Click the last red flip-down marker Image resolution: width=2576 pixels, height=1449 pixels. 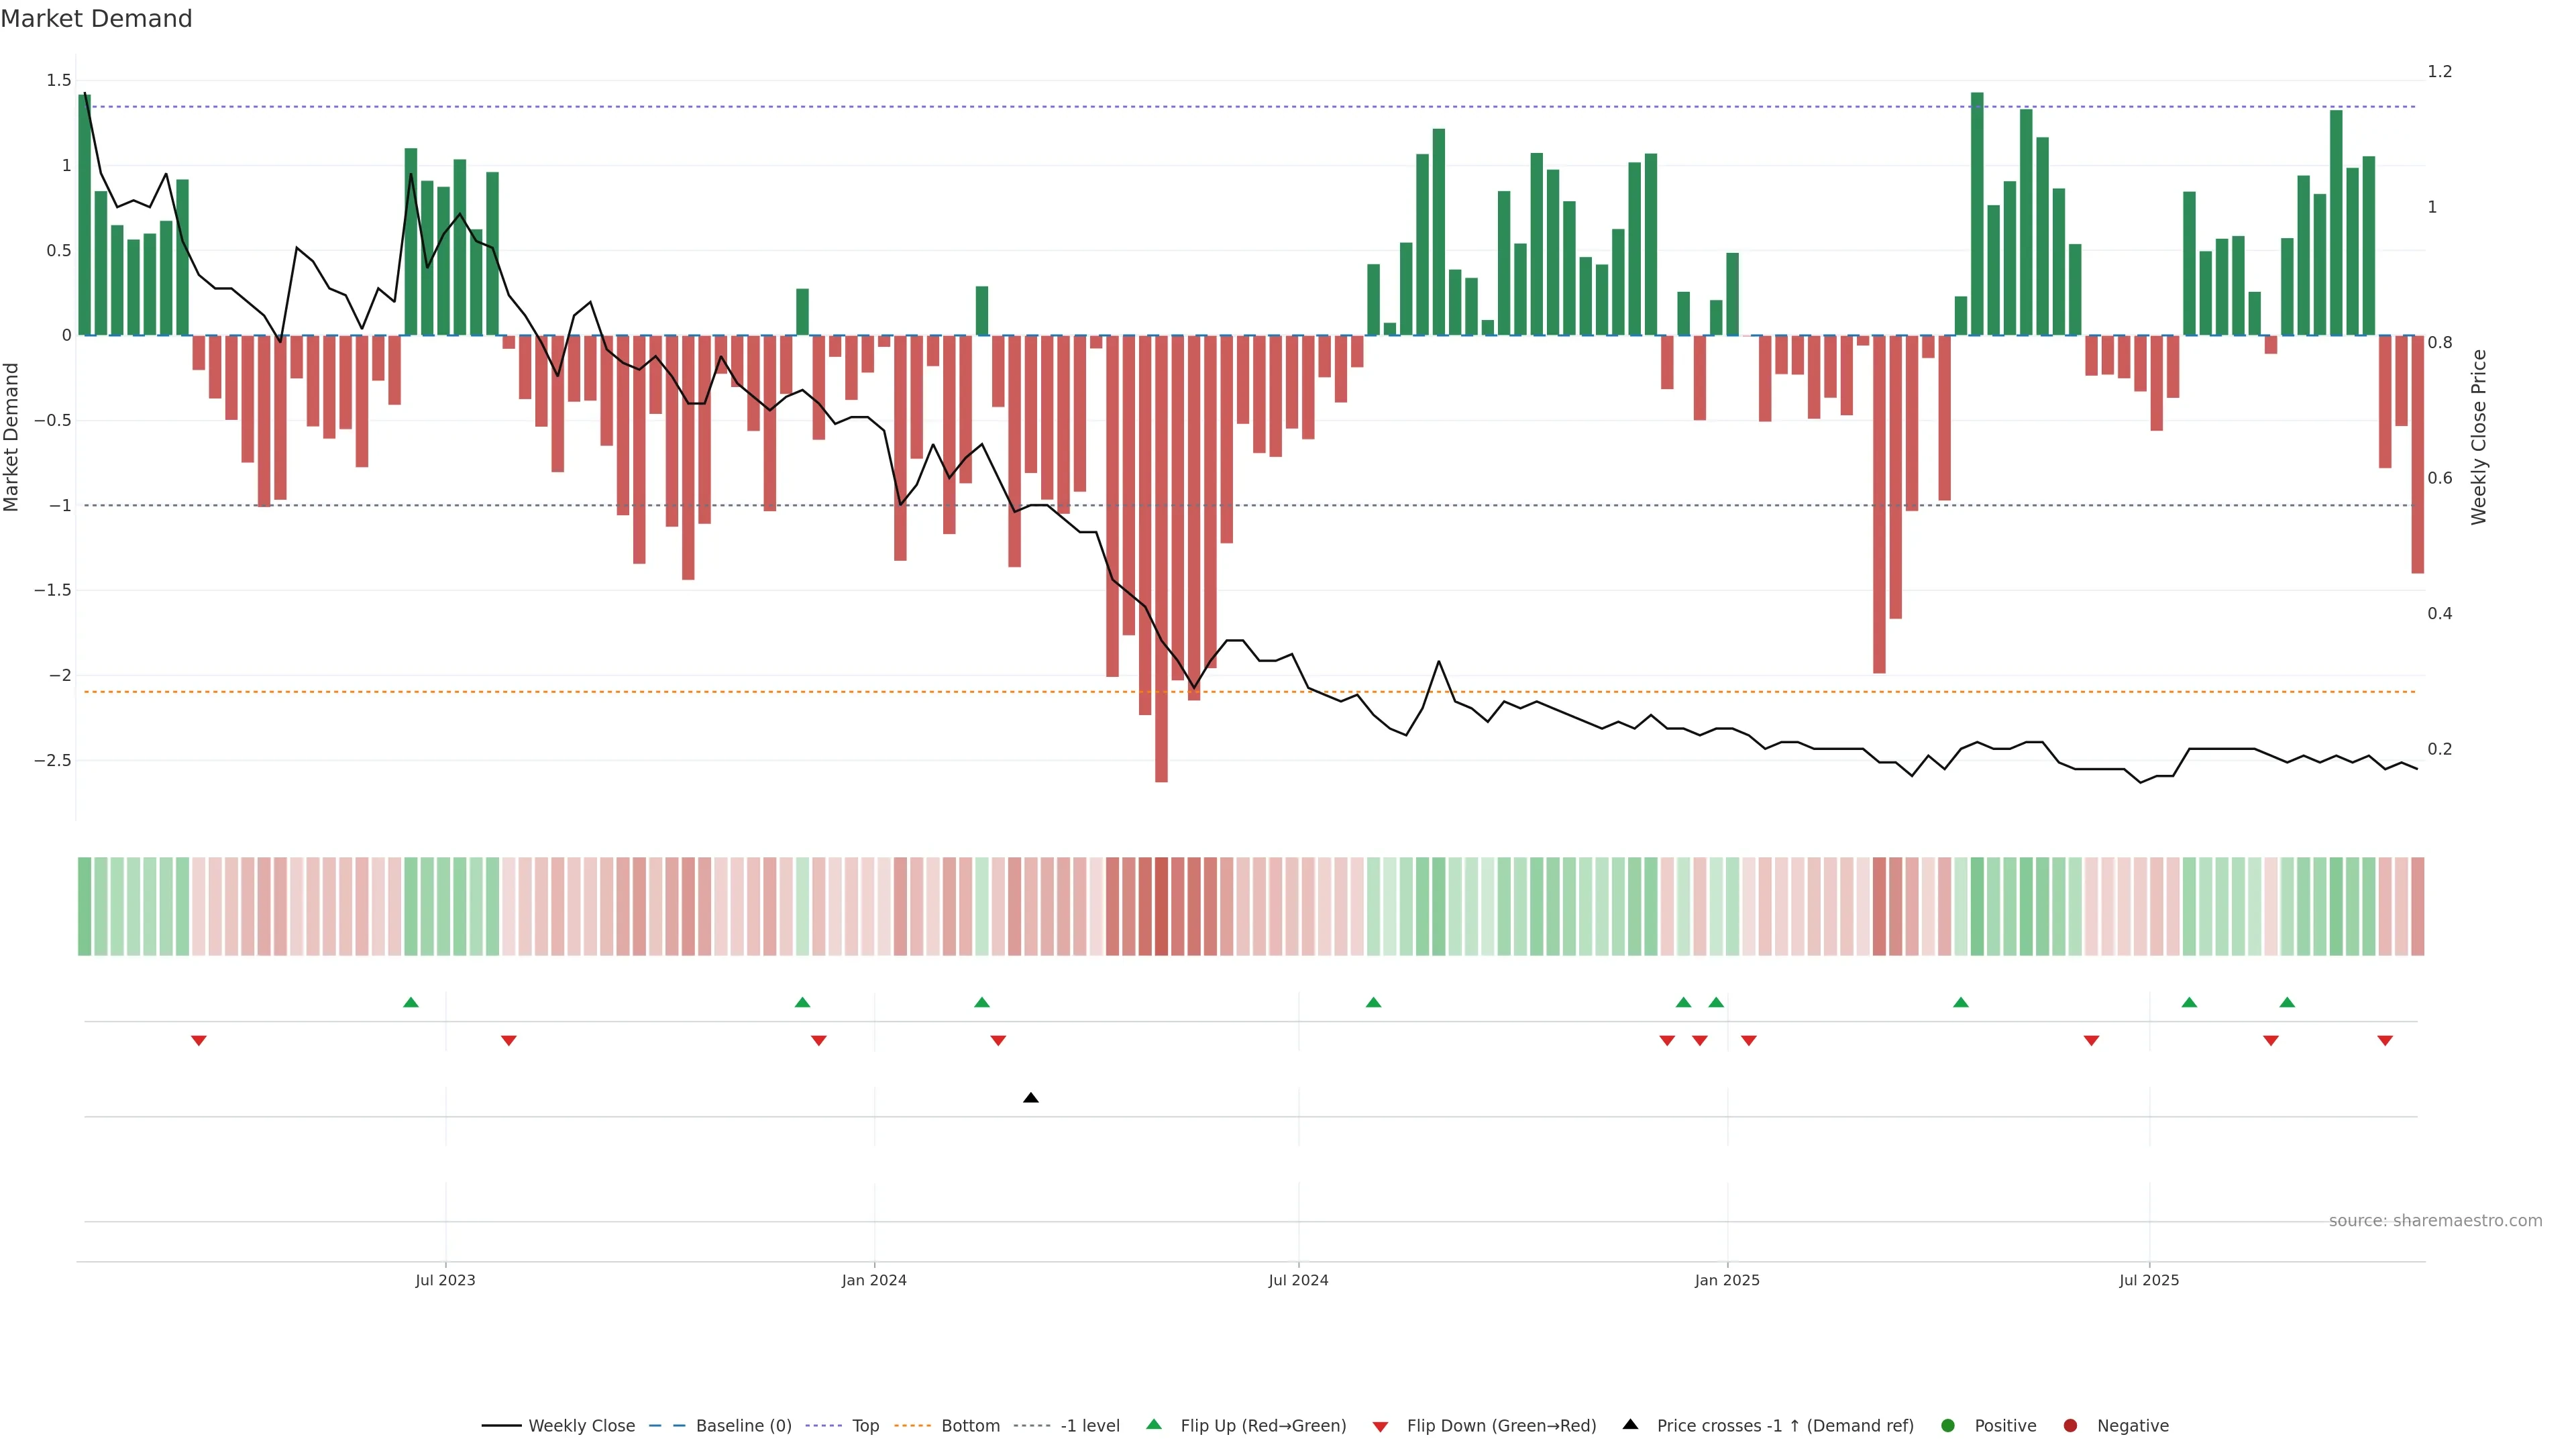[x=2385, y=1041]
